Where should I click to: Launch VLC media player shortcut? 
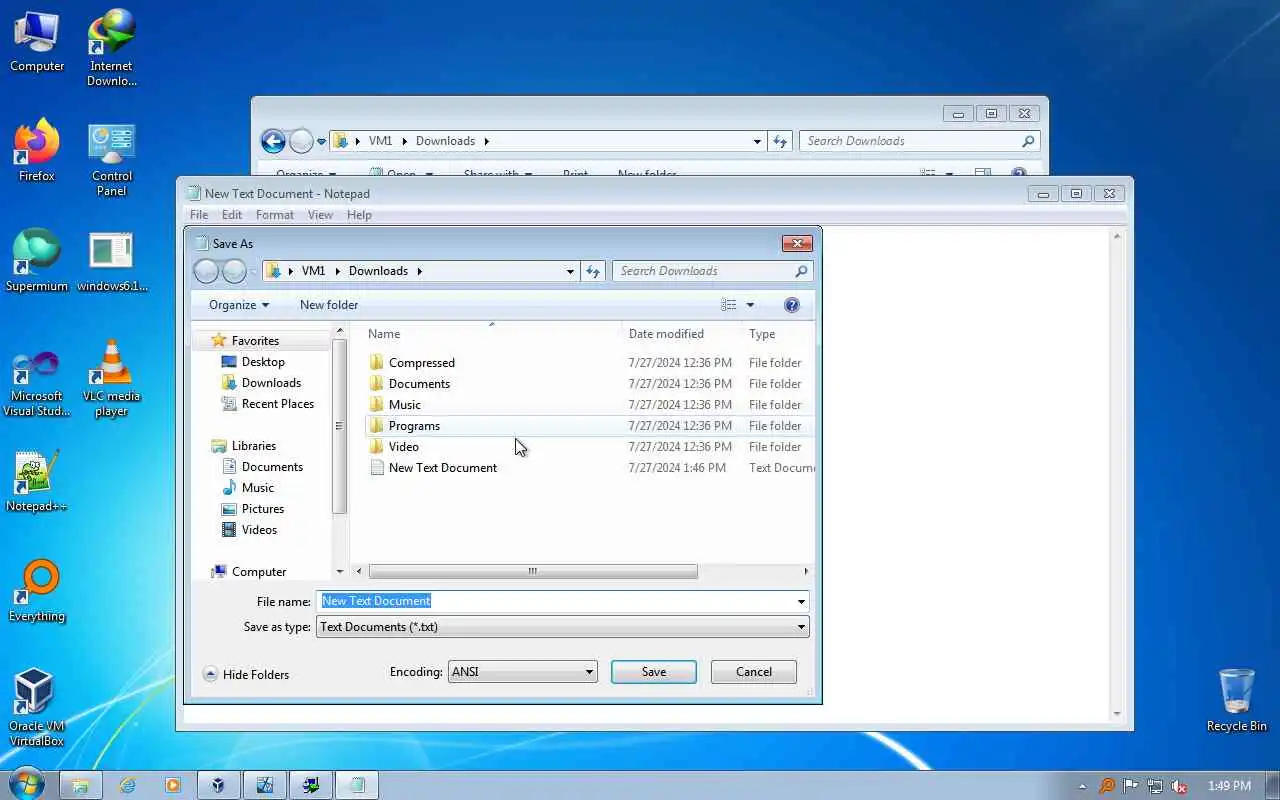[x=112, y=378]
